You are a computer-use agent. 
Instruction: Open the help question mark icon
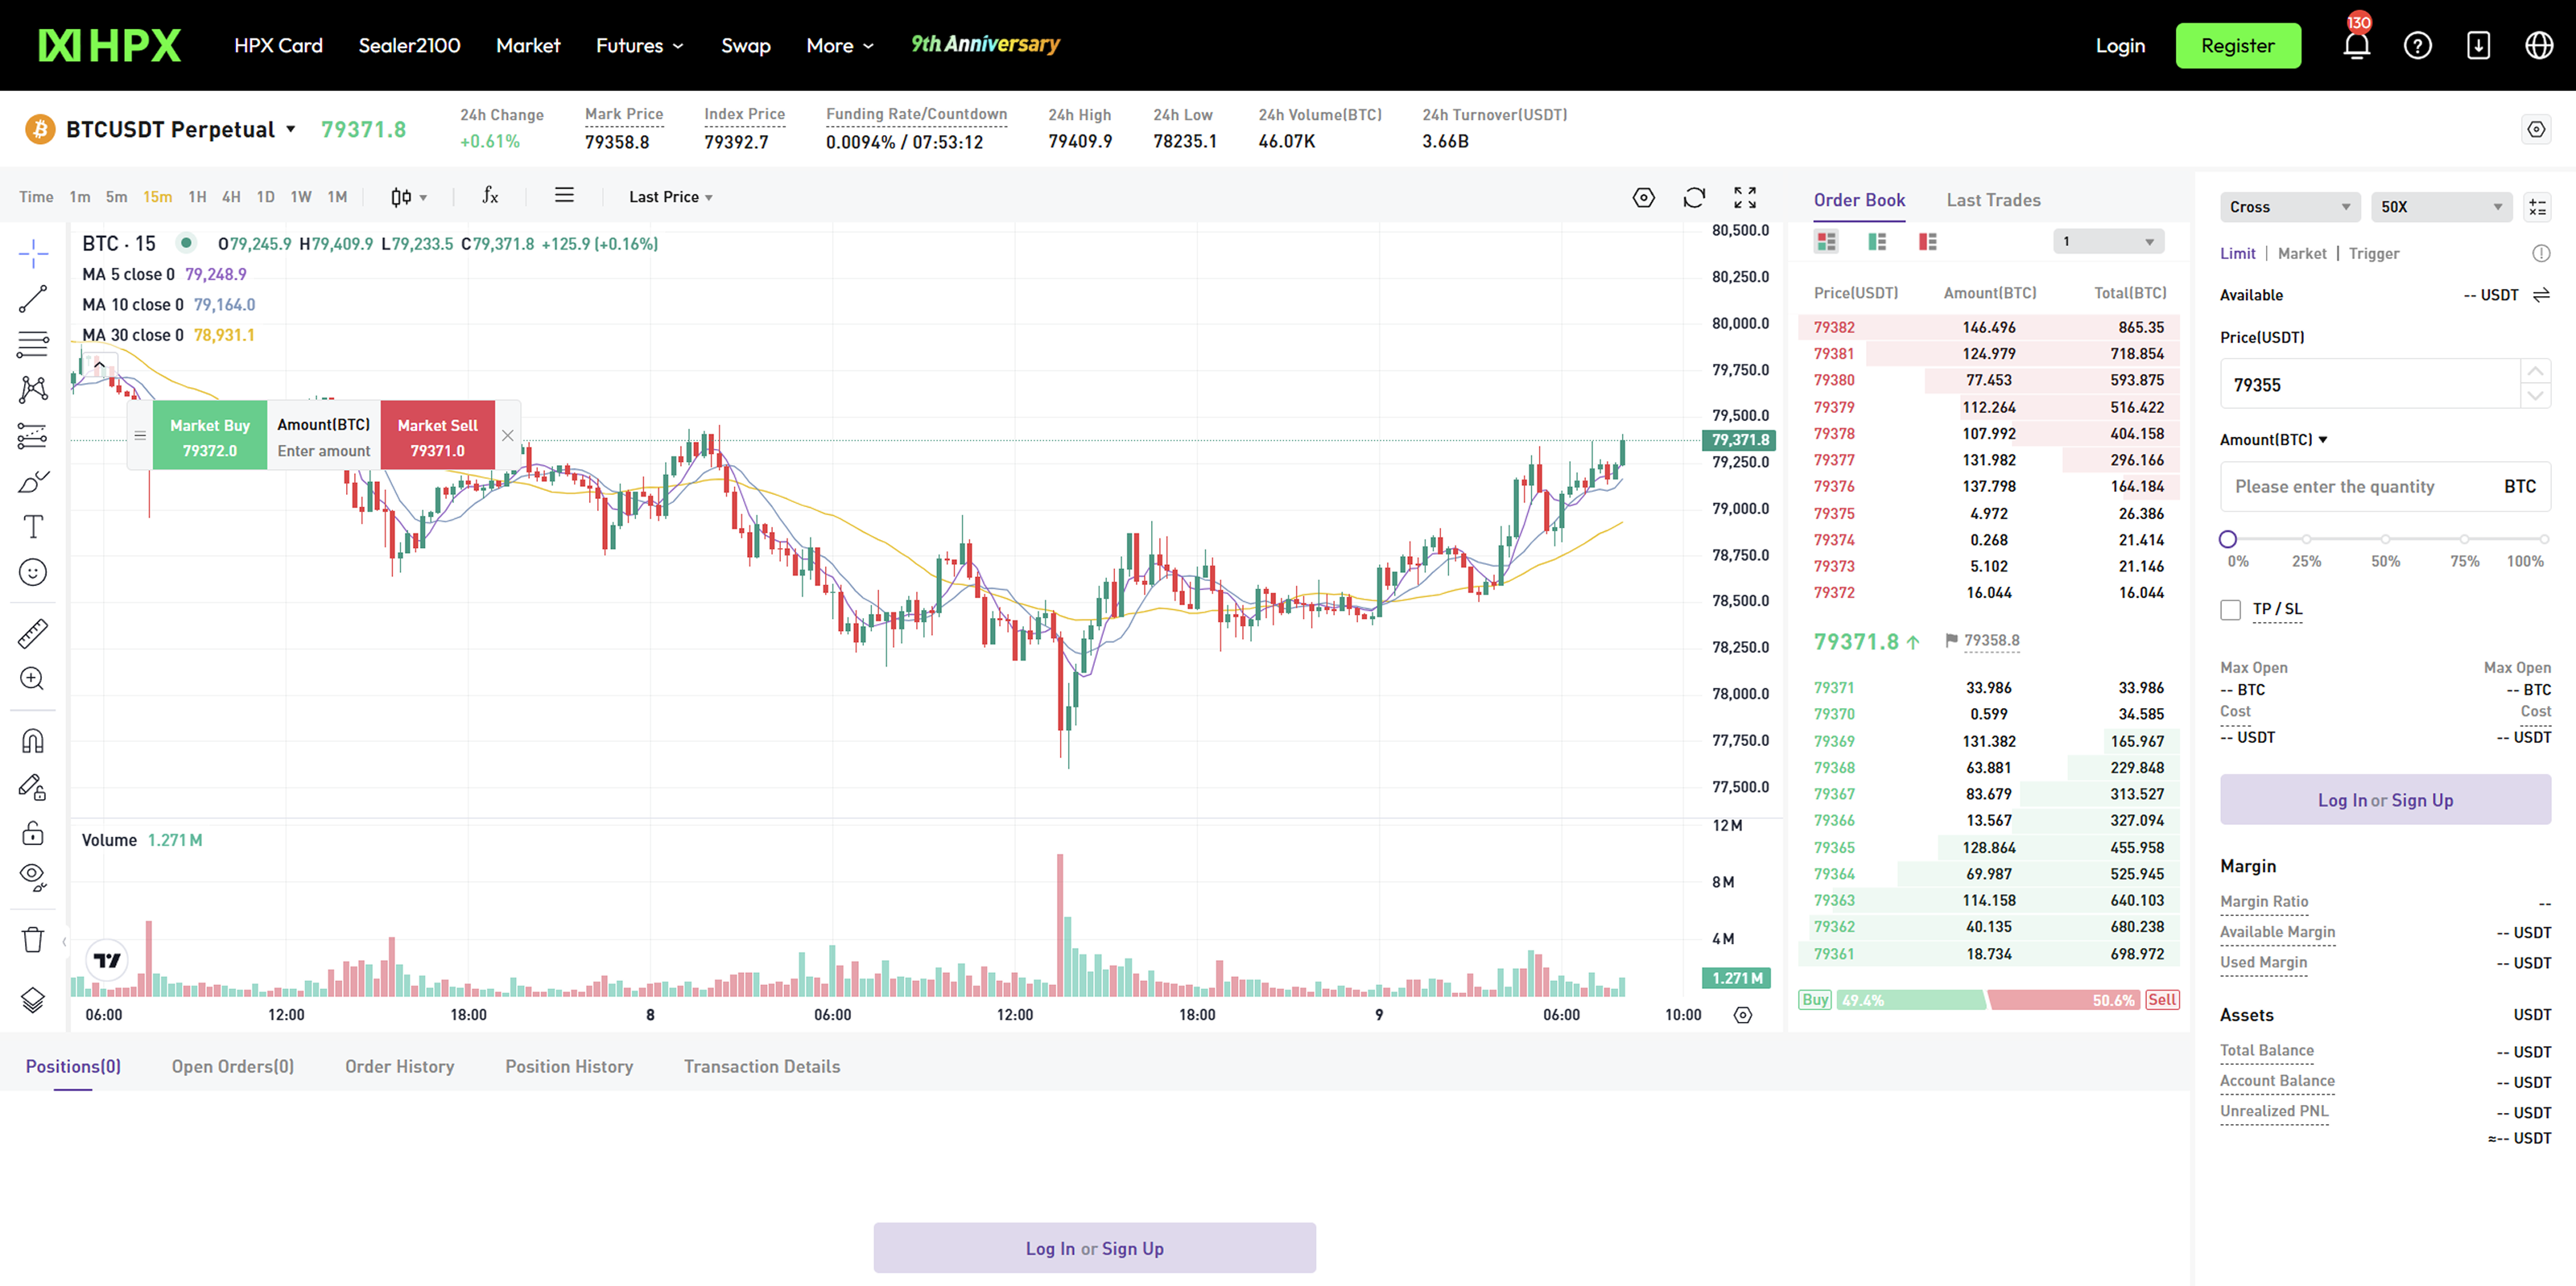pos(2418,45)
